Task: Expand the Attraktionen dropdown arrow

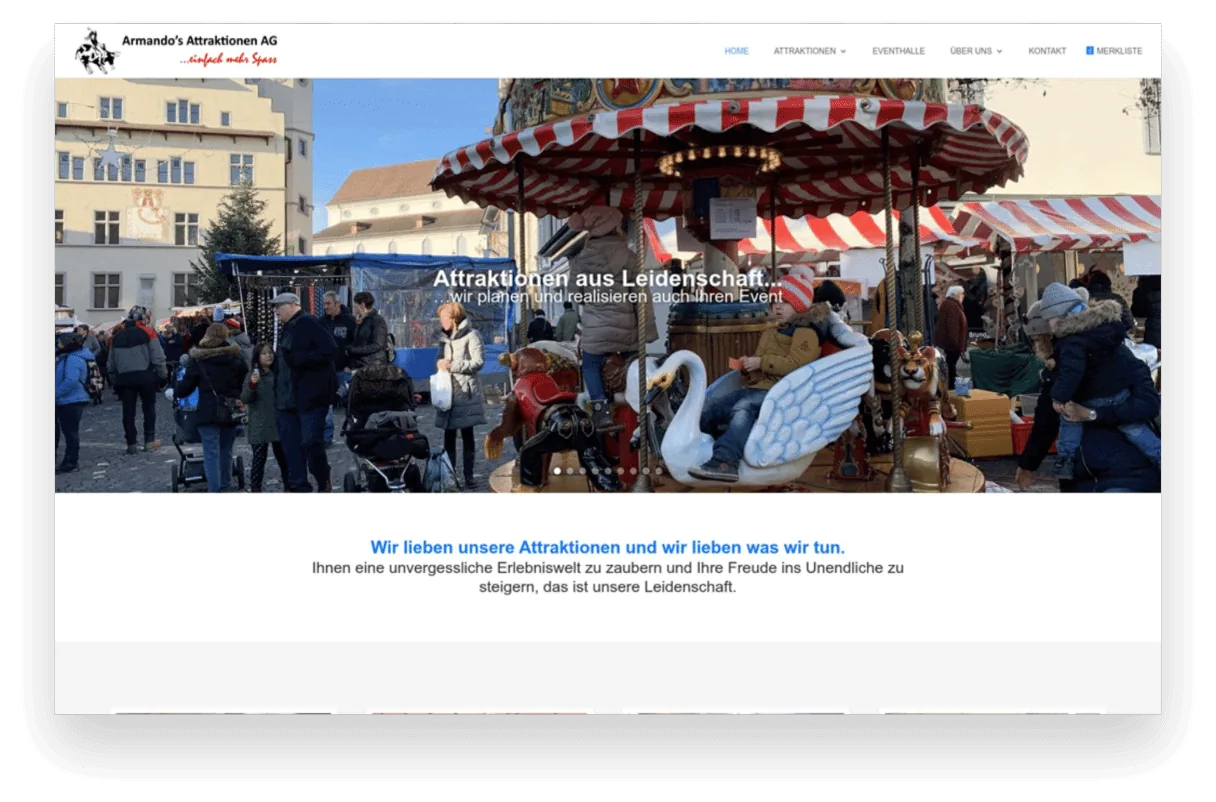Action: [843, 52]
